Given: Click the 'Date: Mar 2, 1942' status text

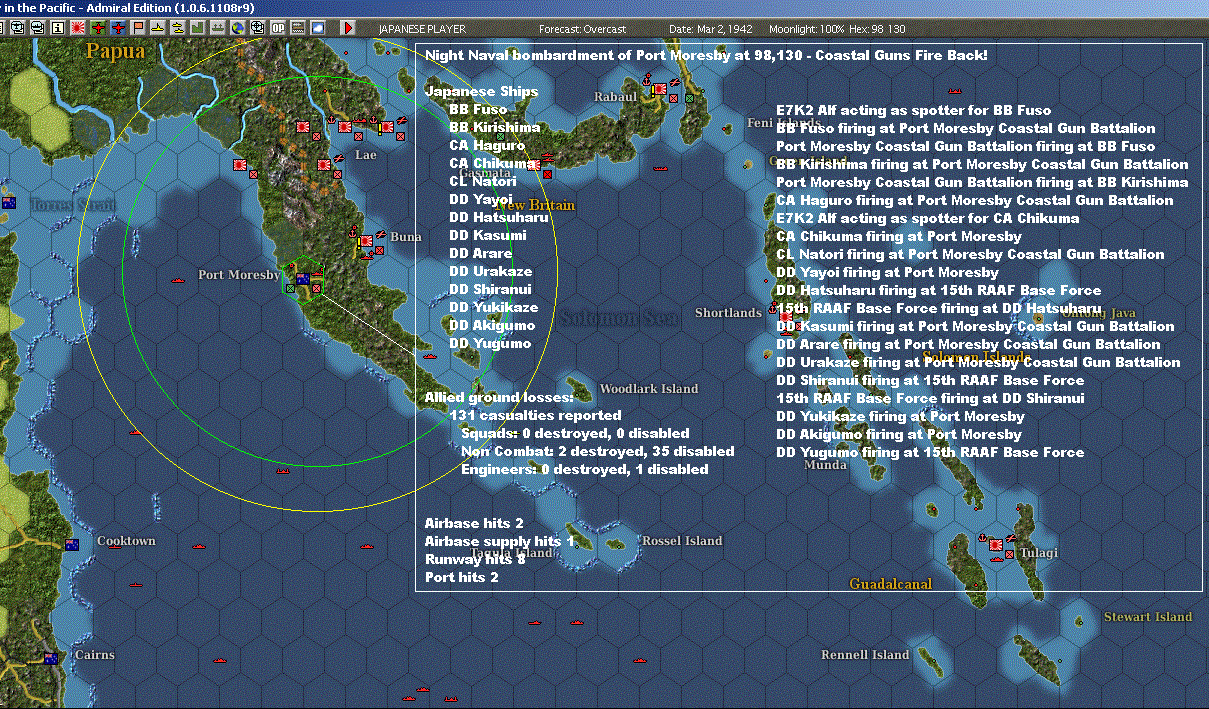Looking at the screenshot, I should [x=712, y=29].
